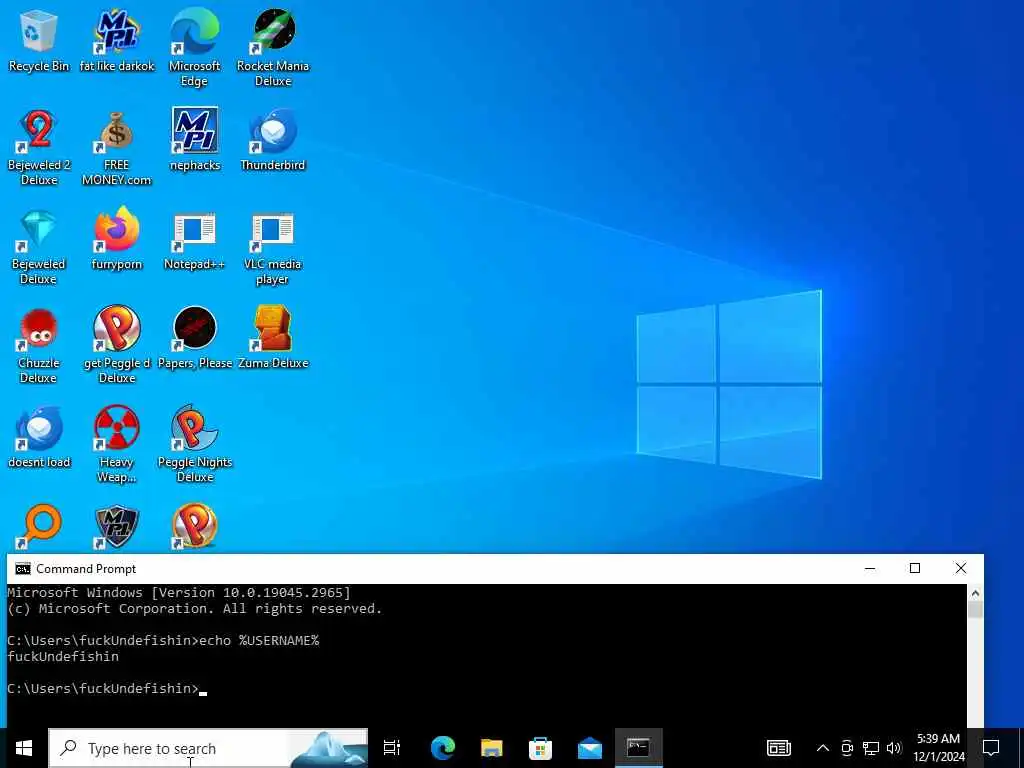Launch the VLC media player shortcut

273,246
